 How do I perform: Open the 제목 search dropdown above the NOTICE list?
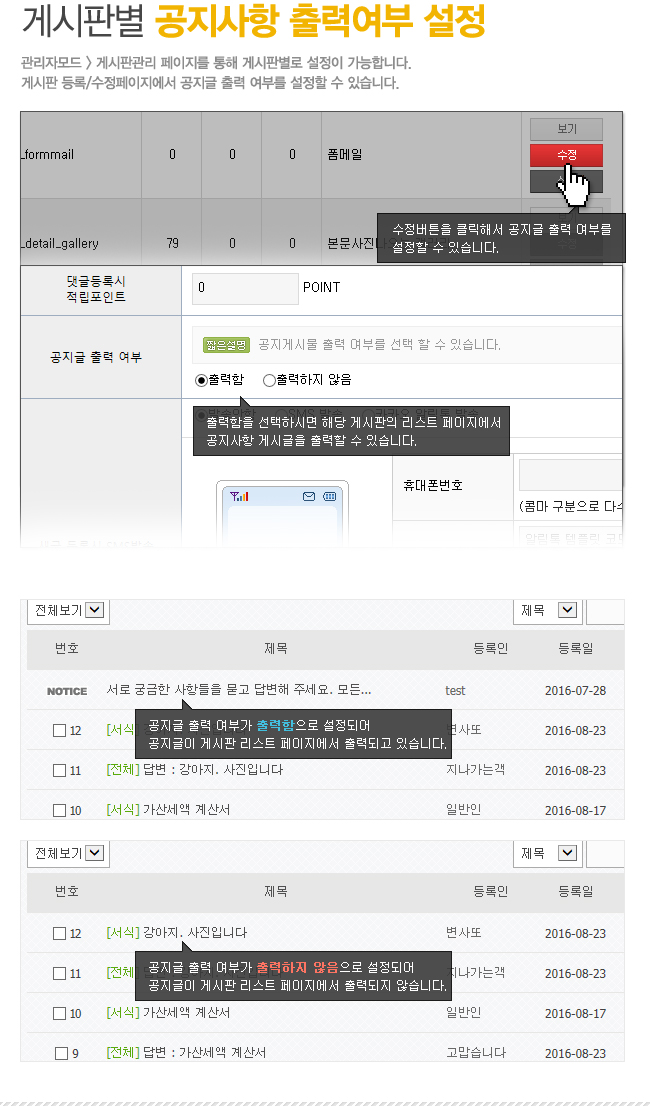pyautogui.click(x=549, y=610)
